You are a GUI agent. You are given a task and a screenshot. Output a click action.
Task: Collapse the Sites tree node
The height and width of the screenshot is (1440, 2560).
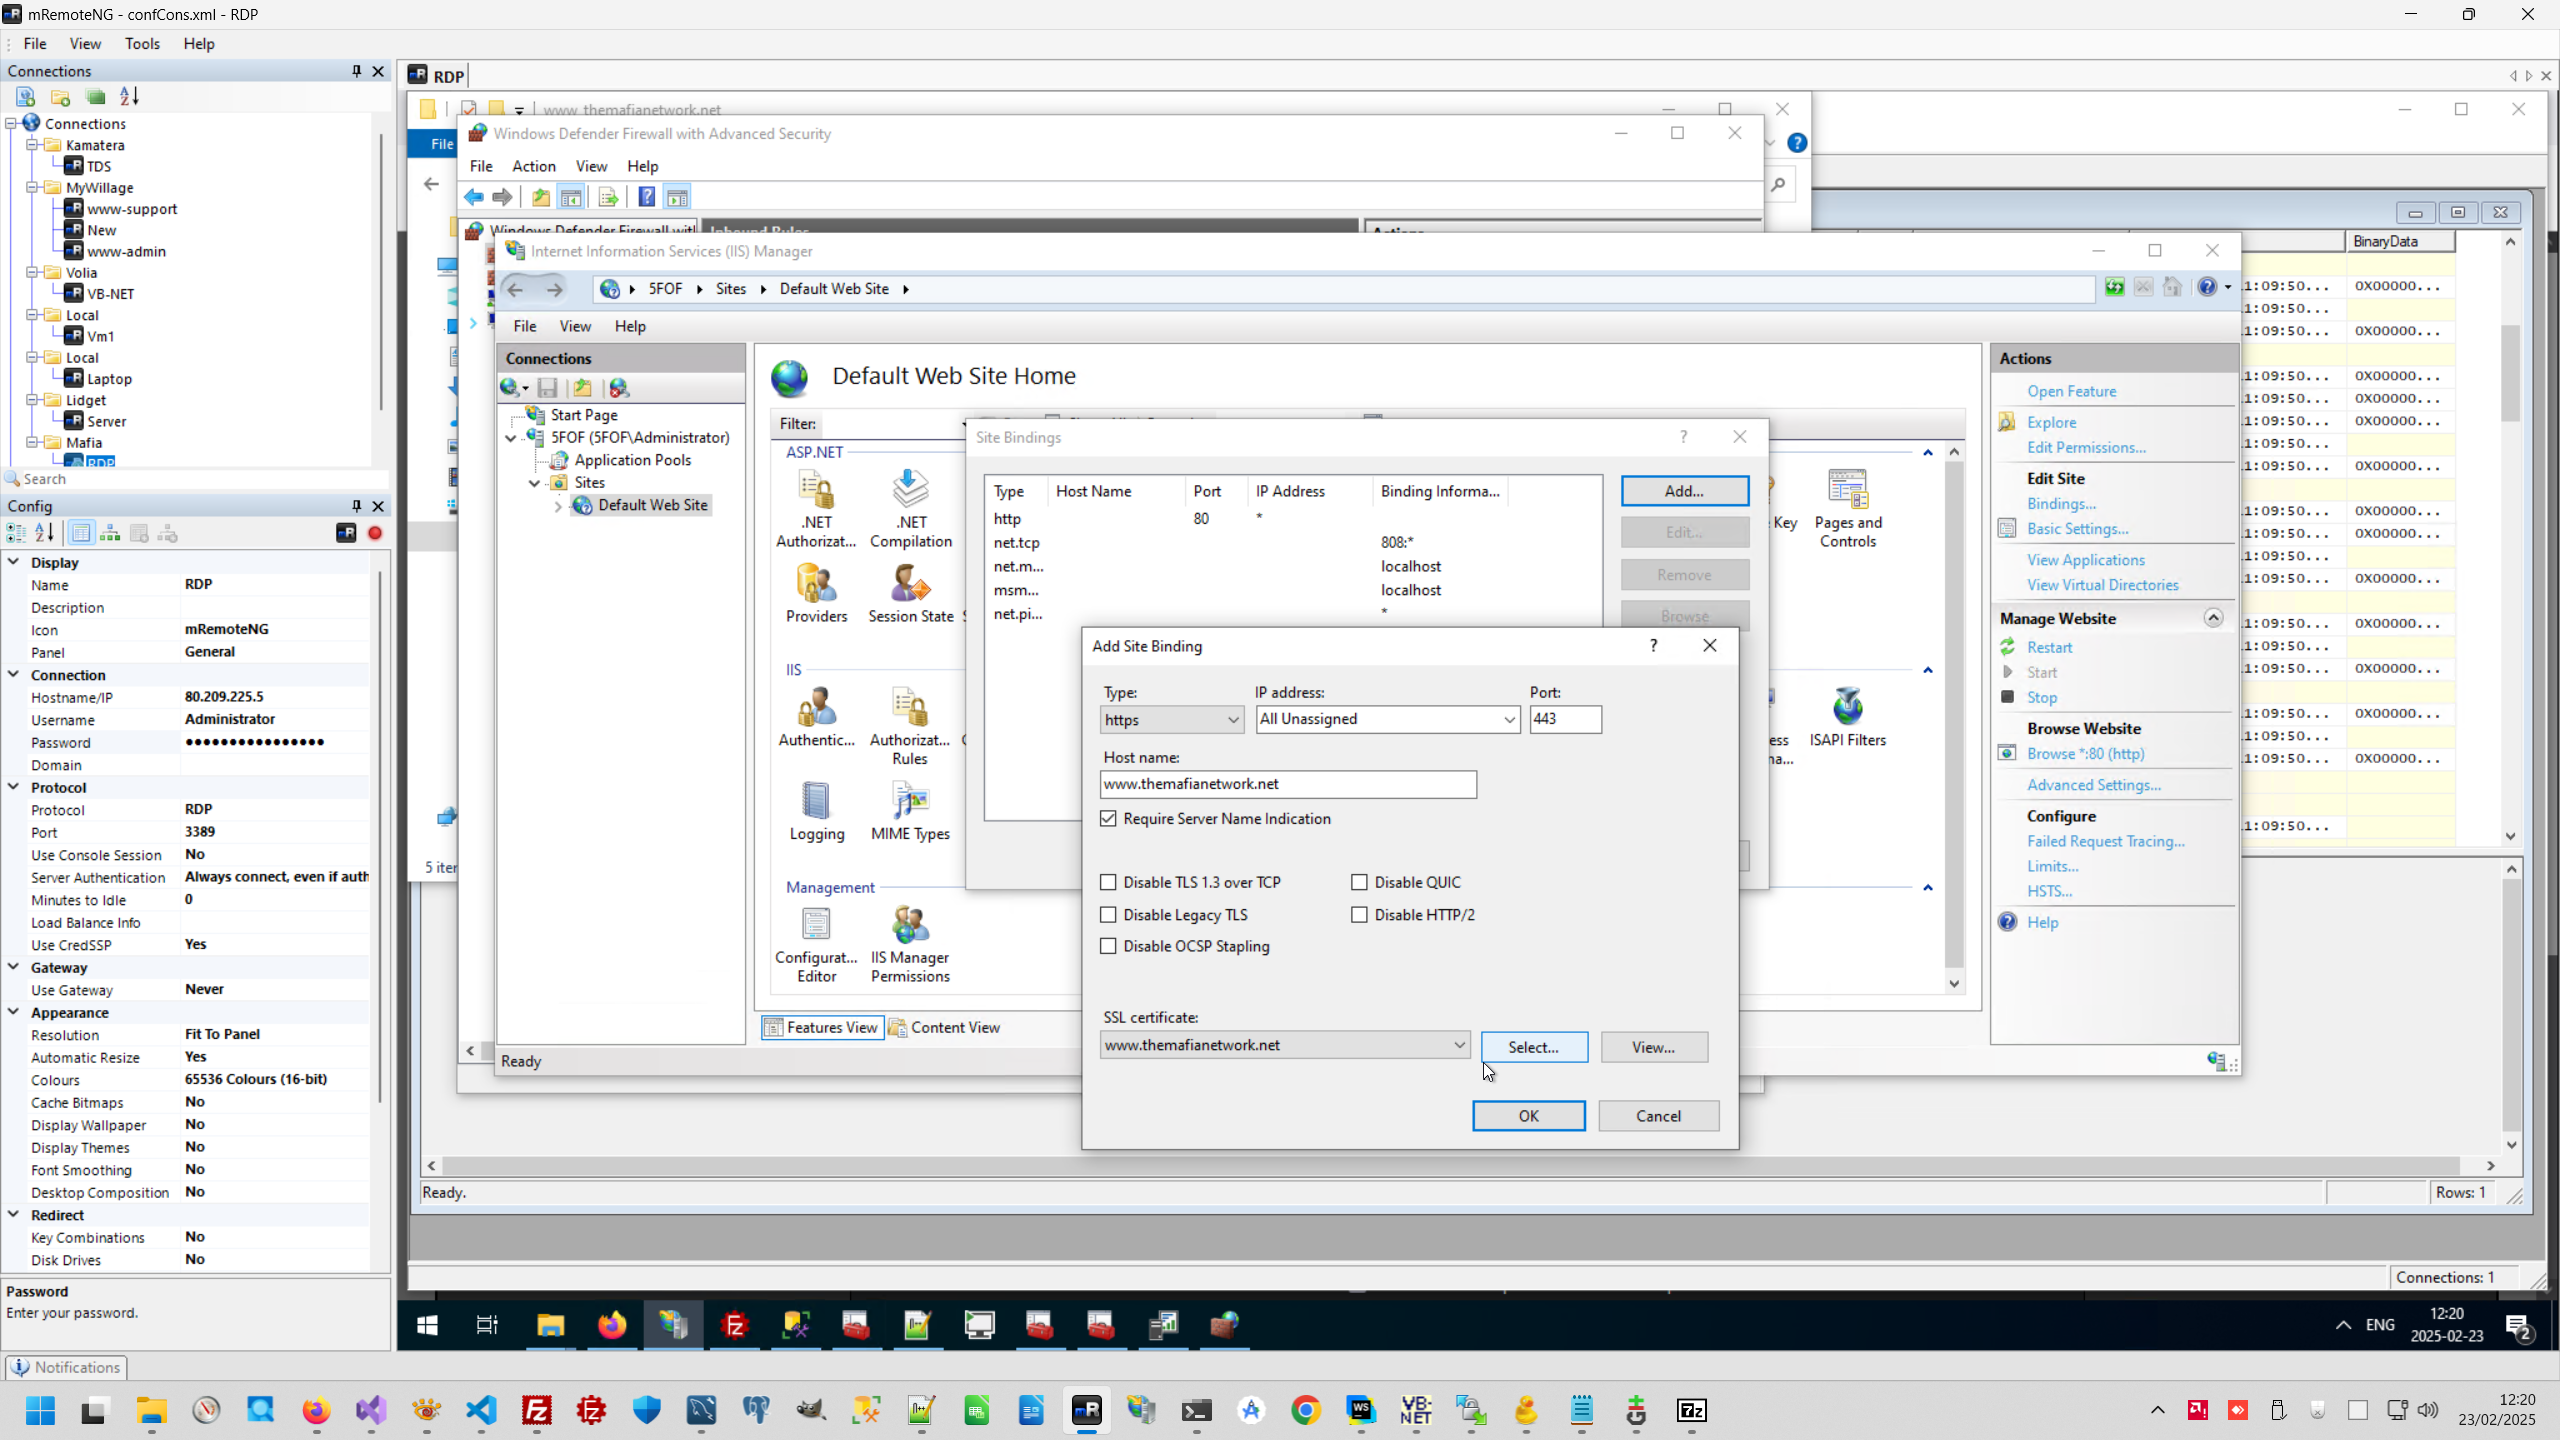pyautogui.click(x=534, y=482)
